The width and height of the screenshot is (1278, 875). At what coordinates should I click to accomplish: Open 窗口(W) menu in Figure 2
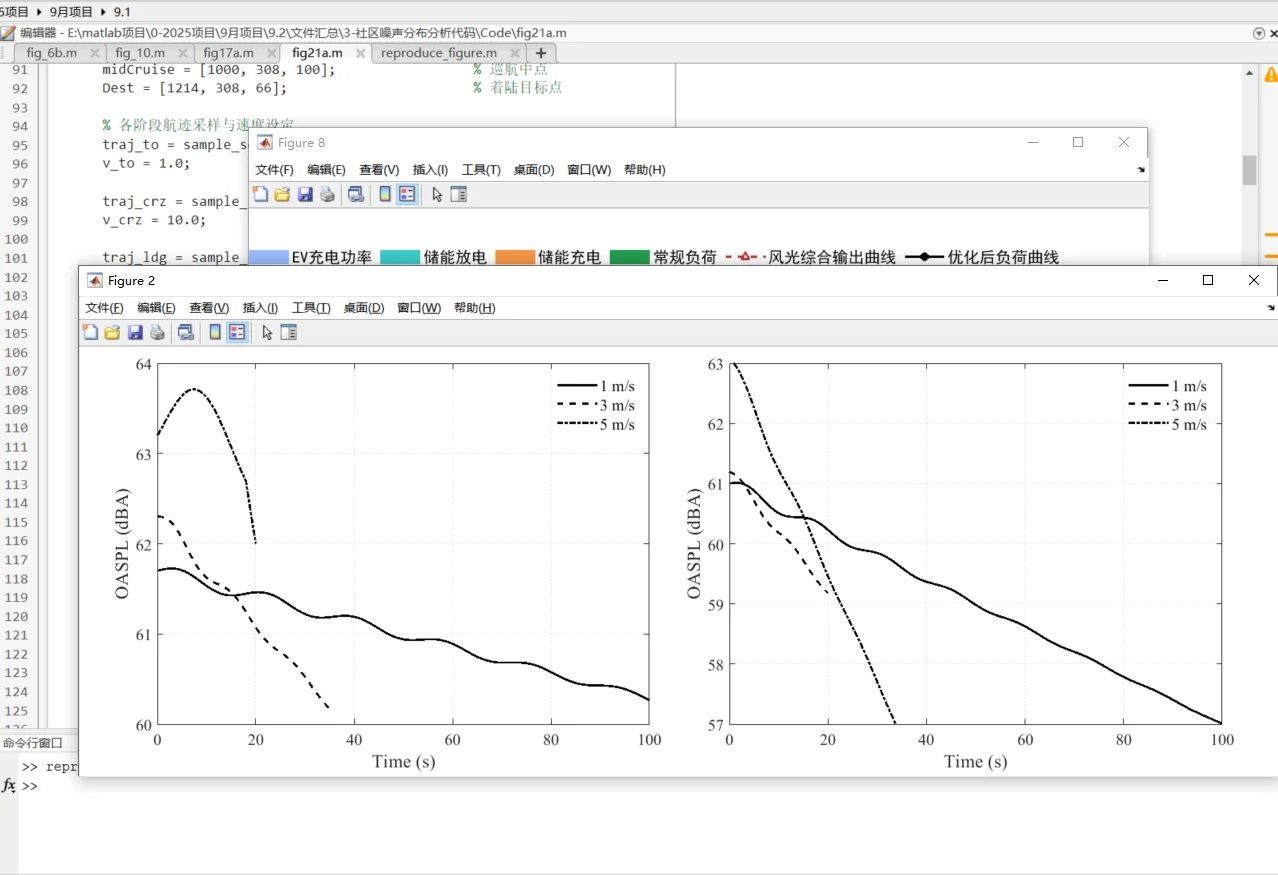(x=419, y=308)
